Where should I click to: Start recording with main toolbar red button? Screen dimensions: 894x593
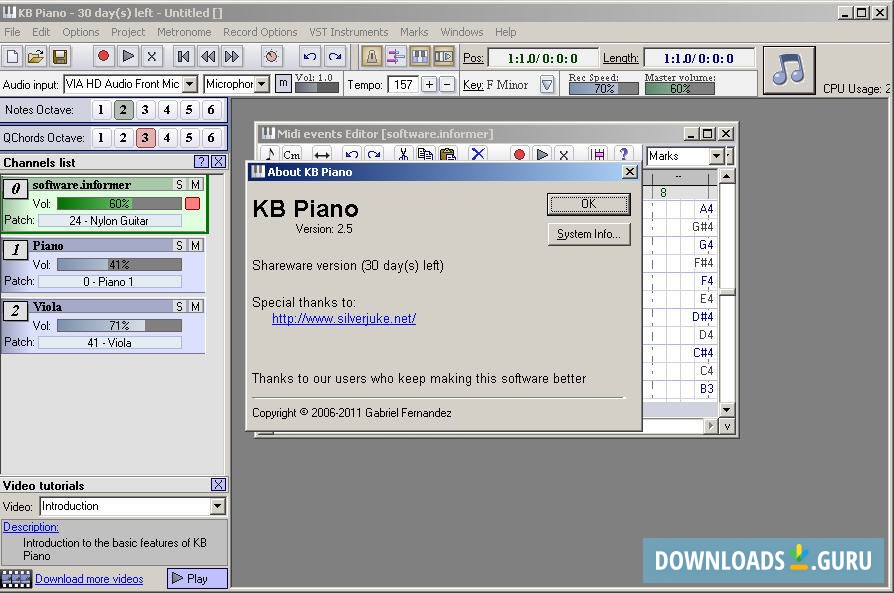click(103, 56)
